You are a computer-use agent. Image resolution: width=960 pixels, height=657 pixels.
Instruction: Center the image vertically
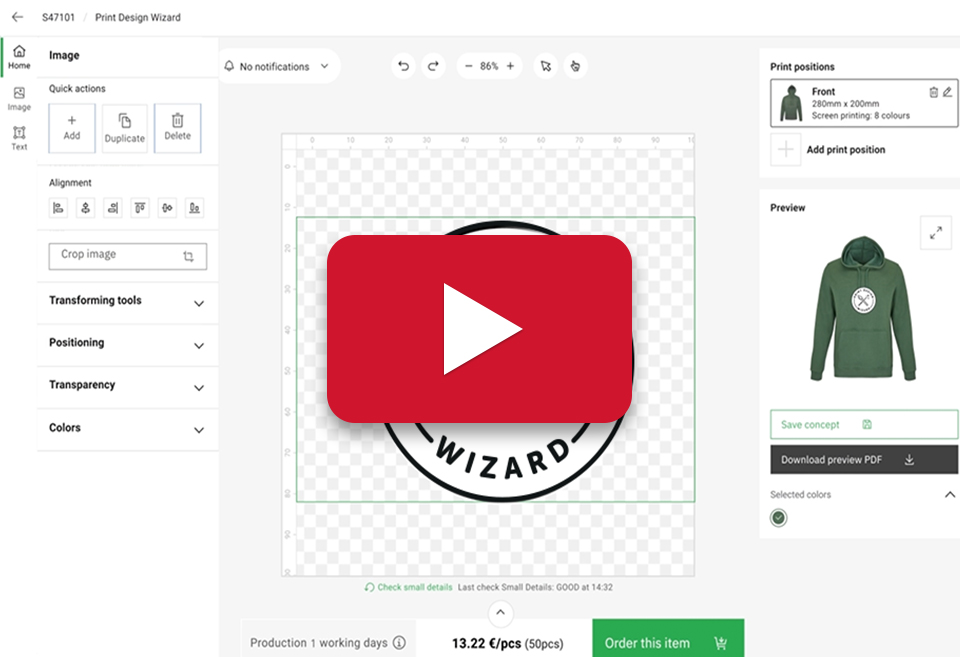167,208
